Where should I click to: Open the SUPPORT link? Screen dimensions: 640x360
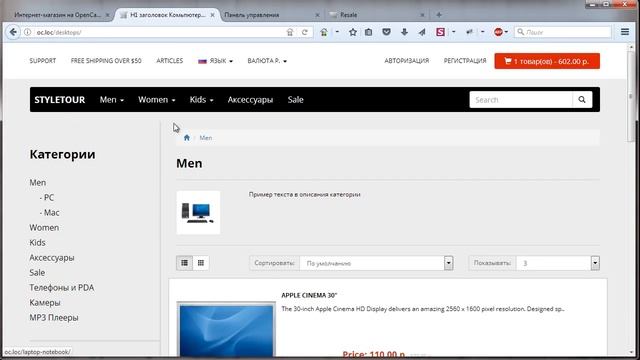pyautogui.click(x=42, y=61)
